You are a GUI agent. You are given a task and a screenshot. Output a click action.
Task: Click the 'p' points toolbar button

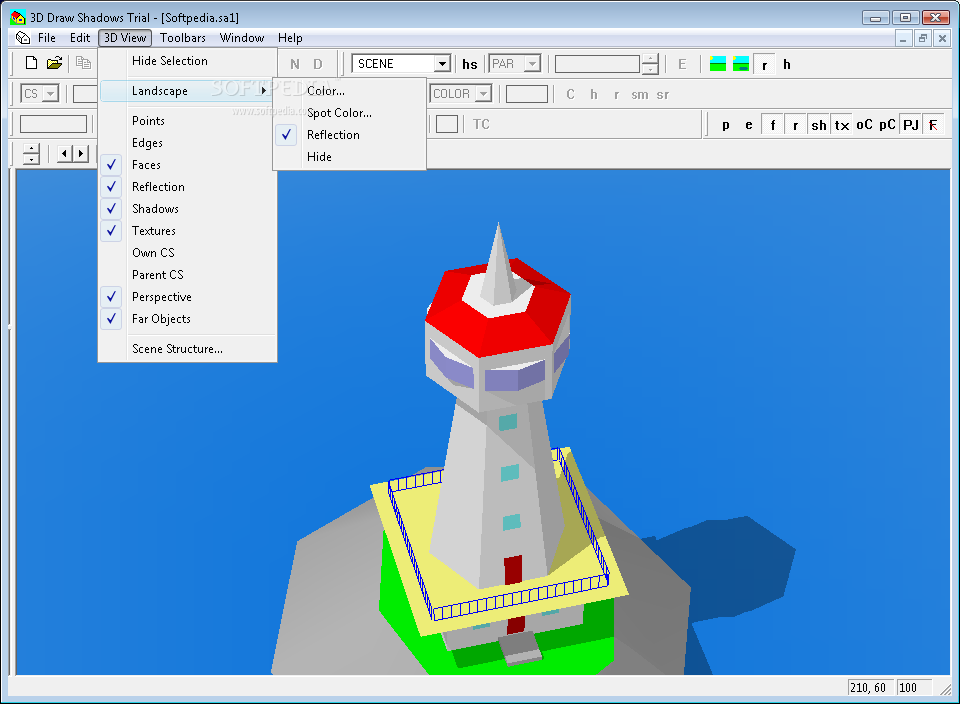(x=726, y=125)
